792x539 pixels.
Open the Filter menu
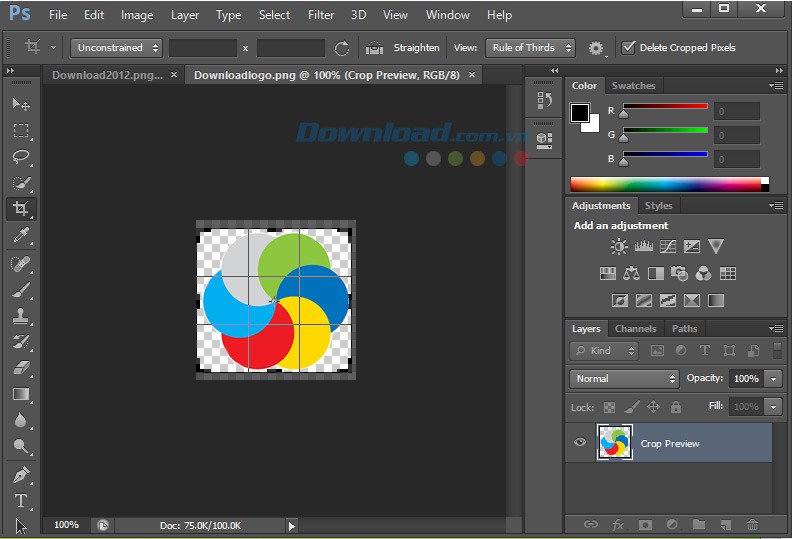point(321,15)
